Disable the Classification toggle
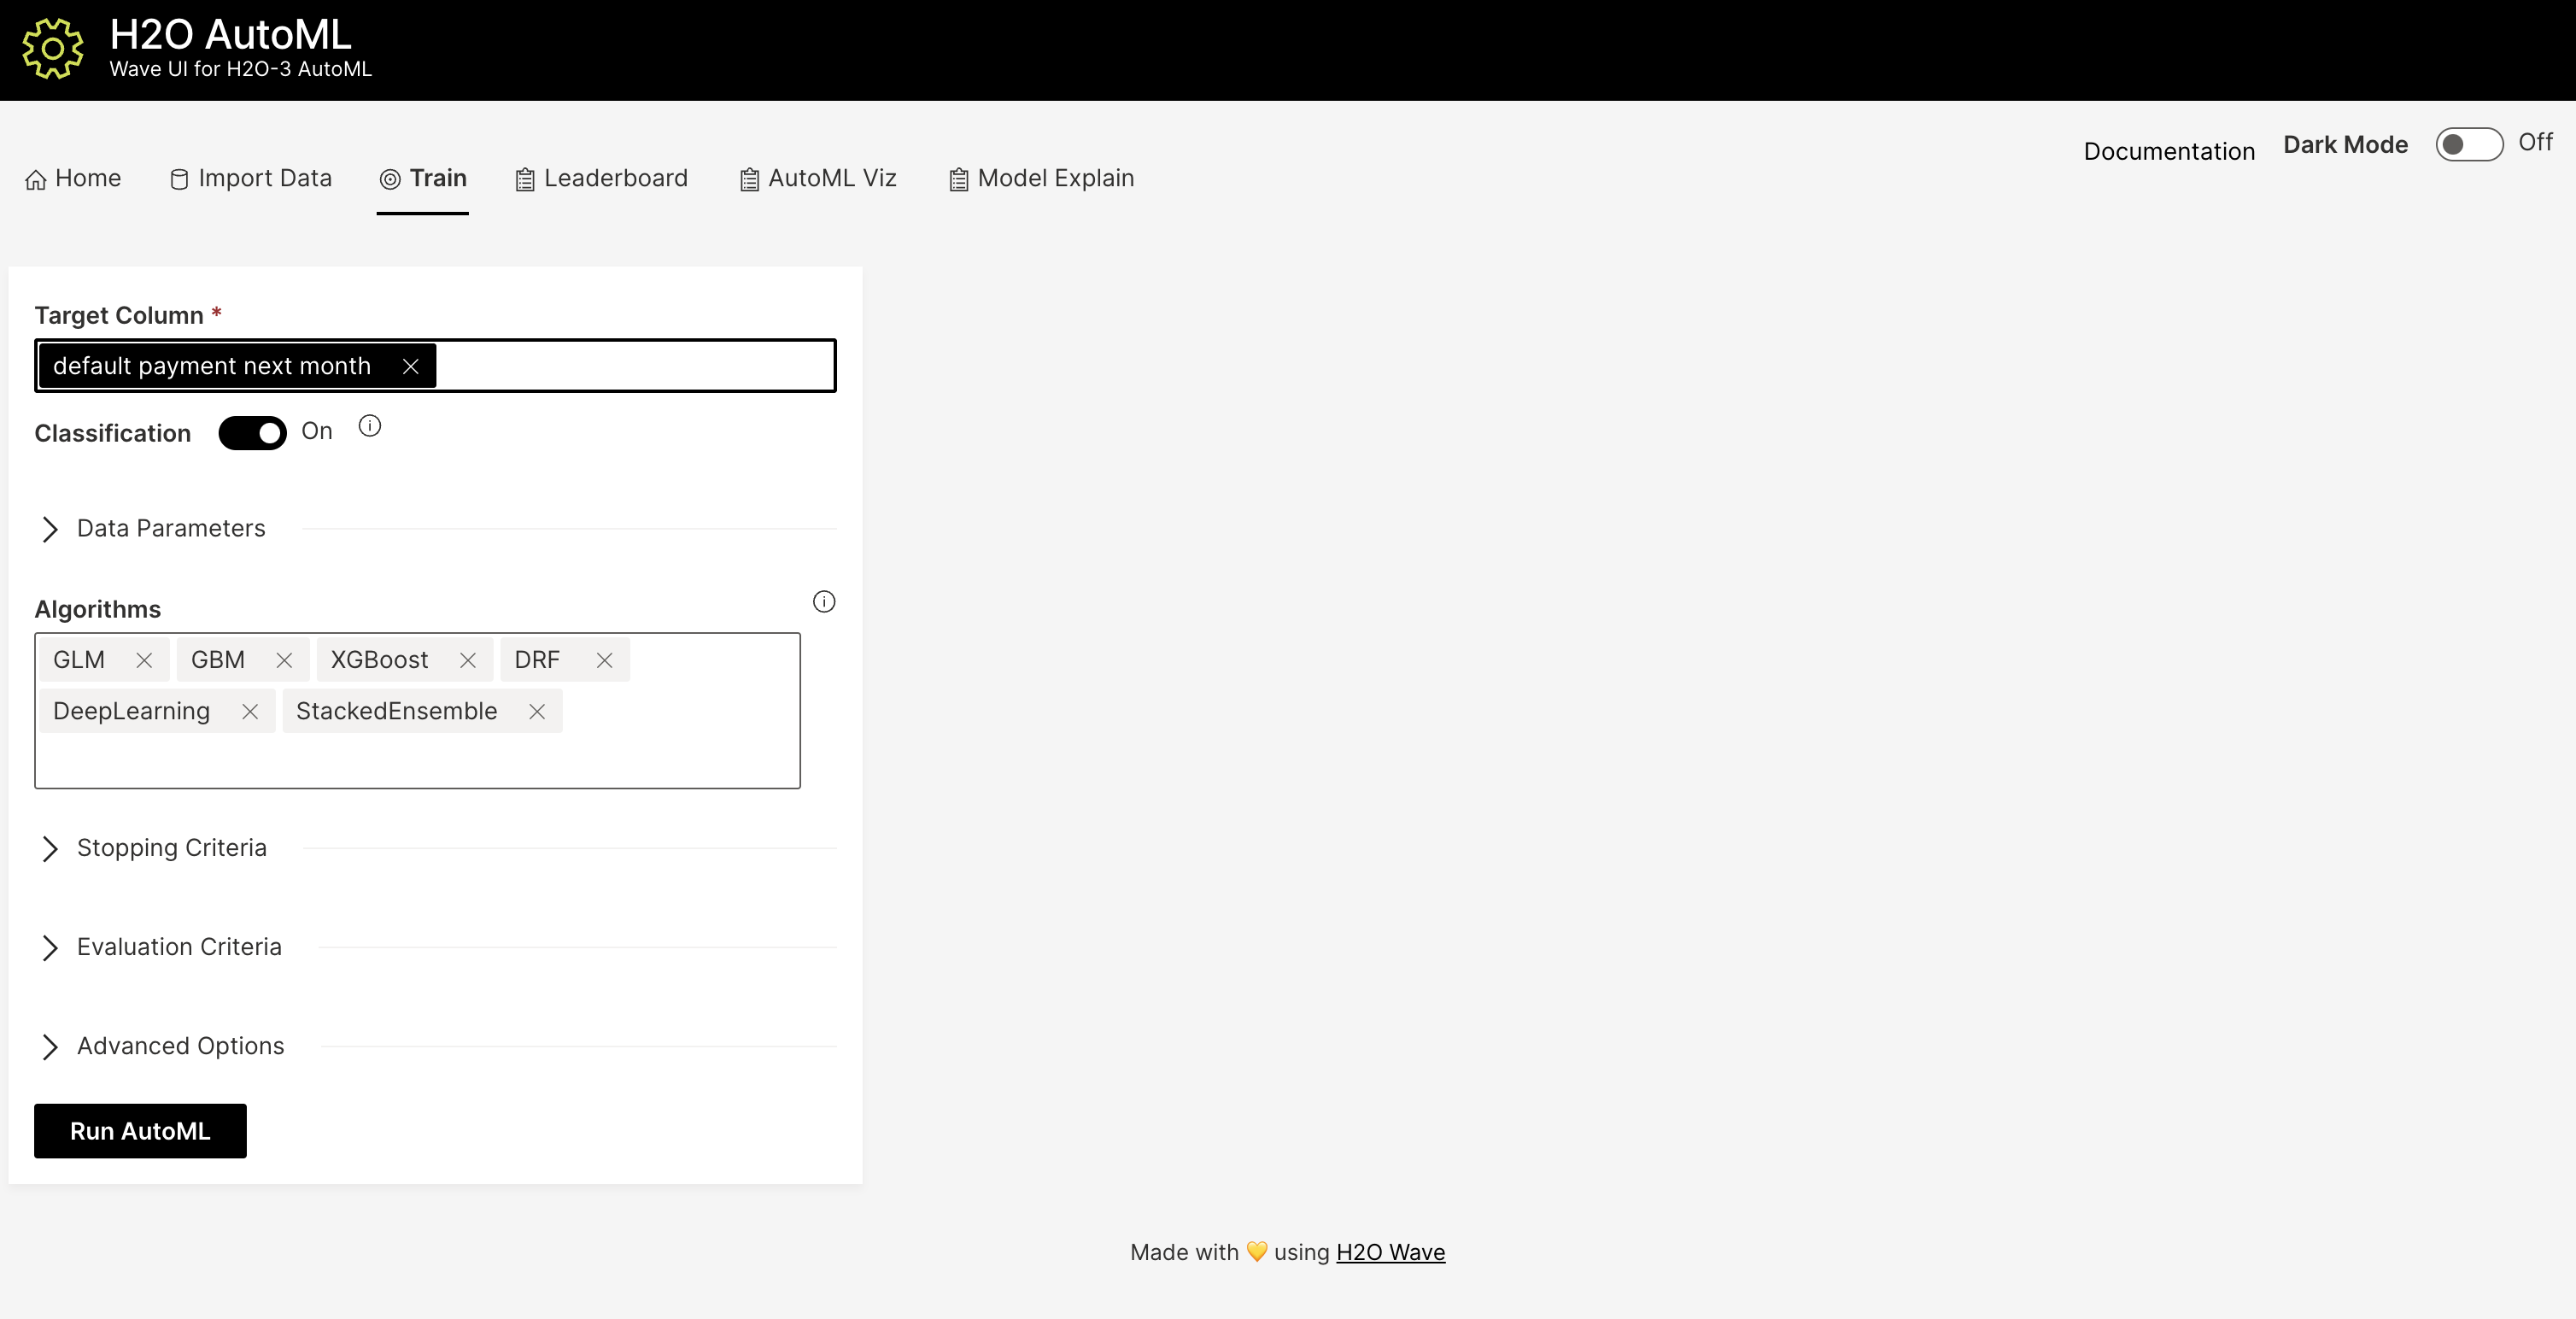 click(x=252, y=433)
